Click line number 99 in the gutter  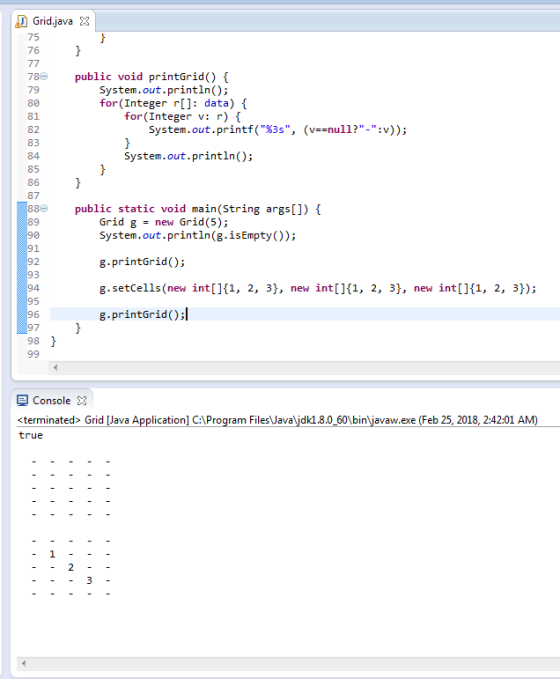(33, 354)
